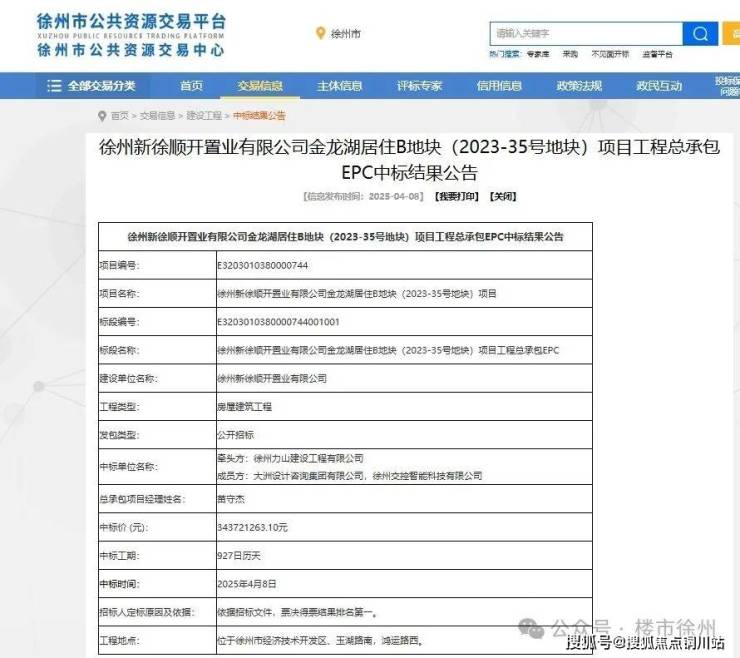Click 依据招标文件 award reason text

point(297,612)
